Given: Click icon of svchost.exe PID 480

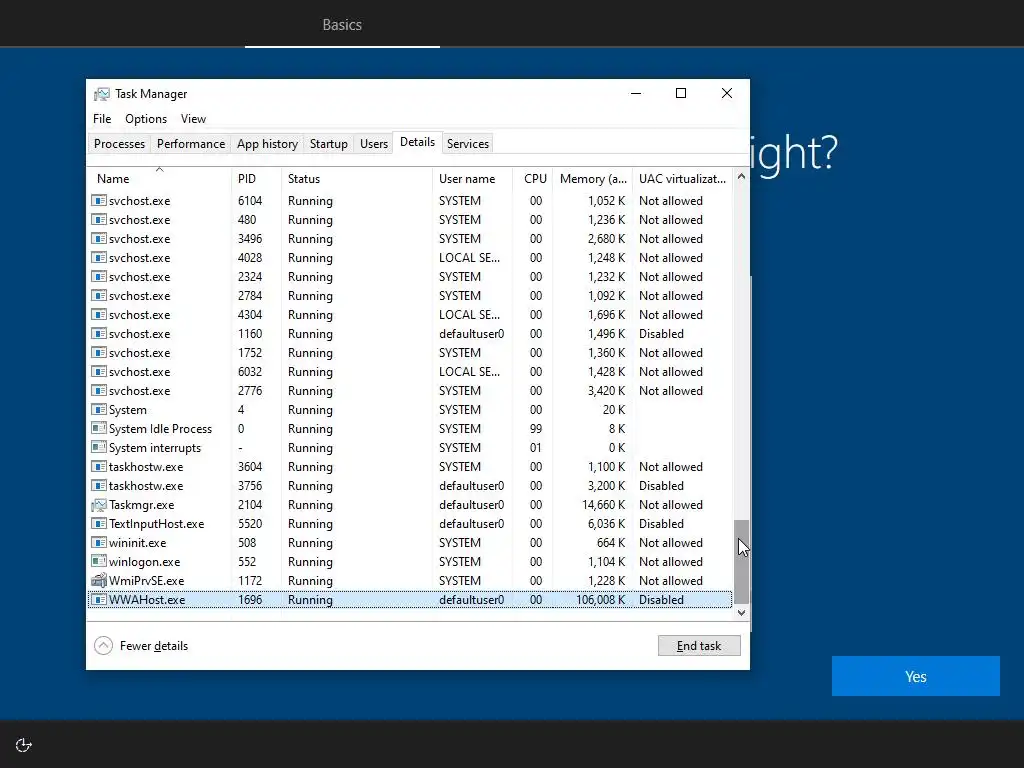Looking at the screenshot, I should (x=99, y=219).
